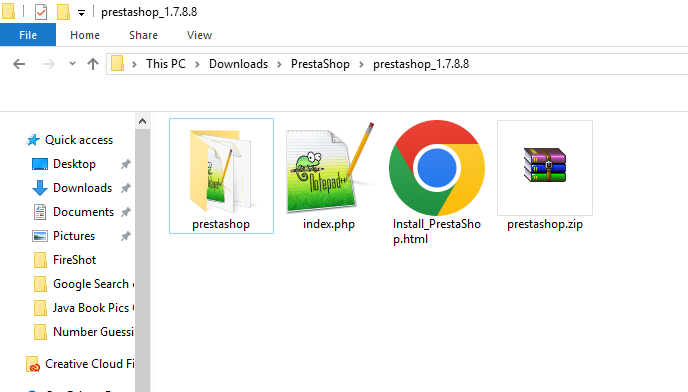Click the Documents page icon
Viewport: 688px width, 392px height.
click(x=40, y=212)
